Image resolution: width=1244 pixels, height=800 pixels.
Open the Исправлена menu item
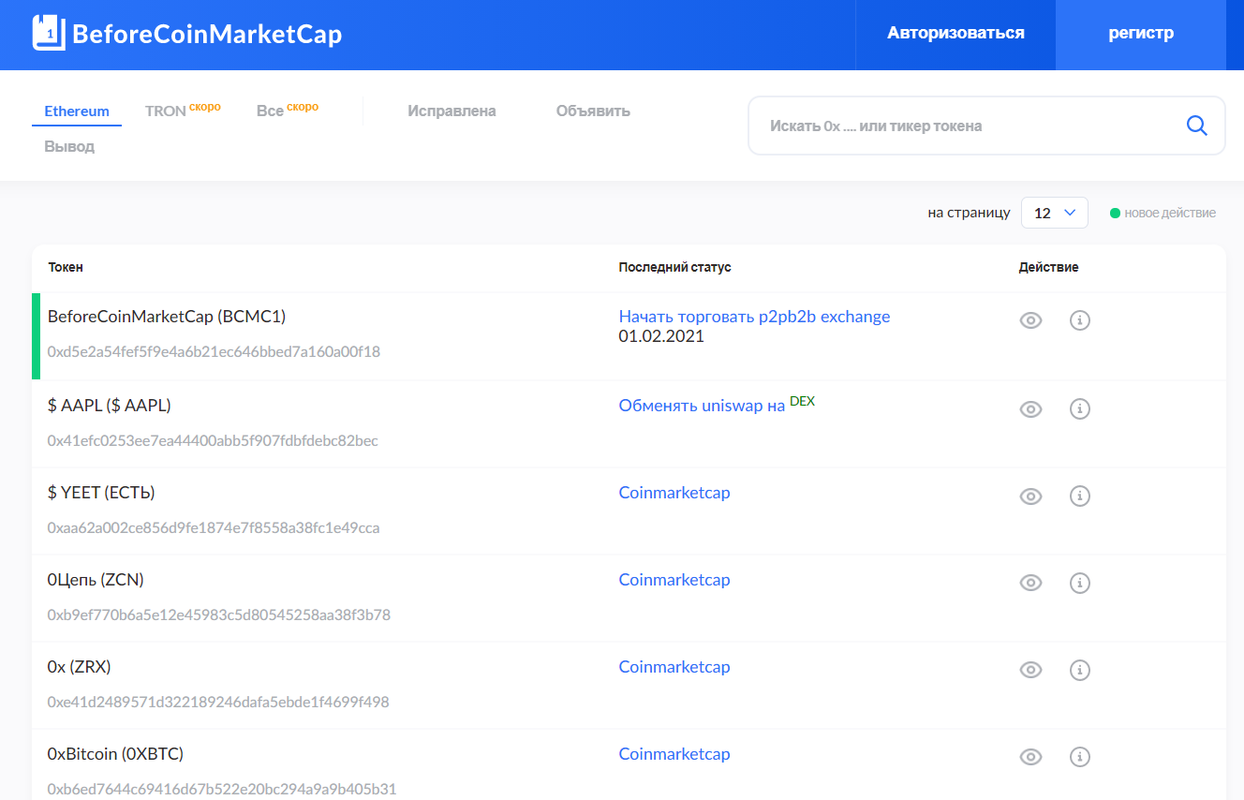pyautogui.click(x=452, y=111)
